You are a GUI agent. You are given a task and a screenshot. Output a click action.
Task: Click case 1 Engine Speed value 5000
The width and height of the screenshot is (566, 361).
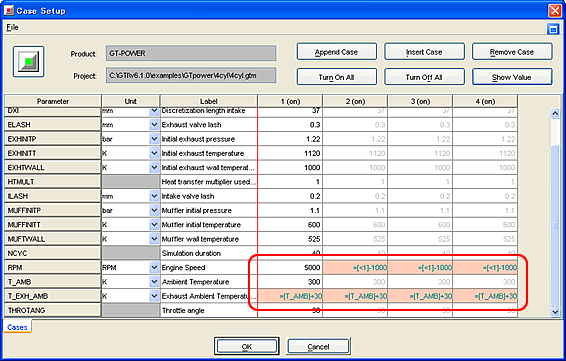click(x=290, y=268)
